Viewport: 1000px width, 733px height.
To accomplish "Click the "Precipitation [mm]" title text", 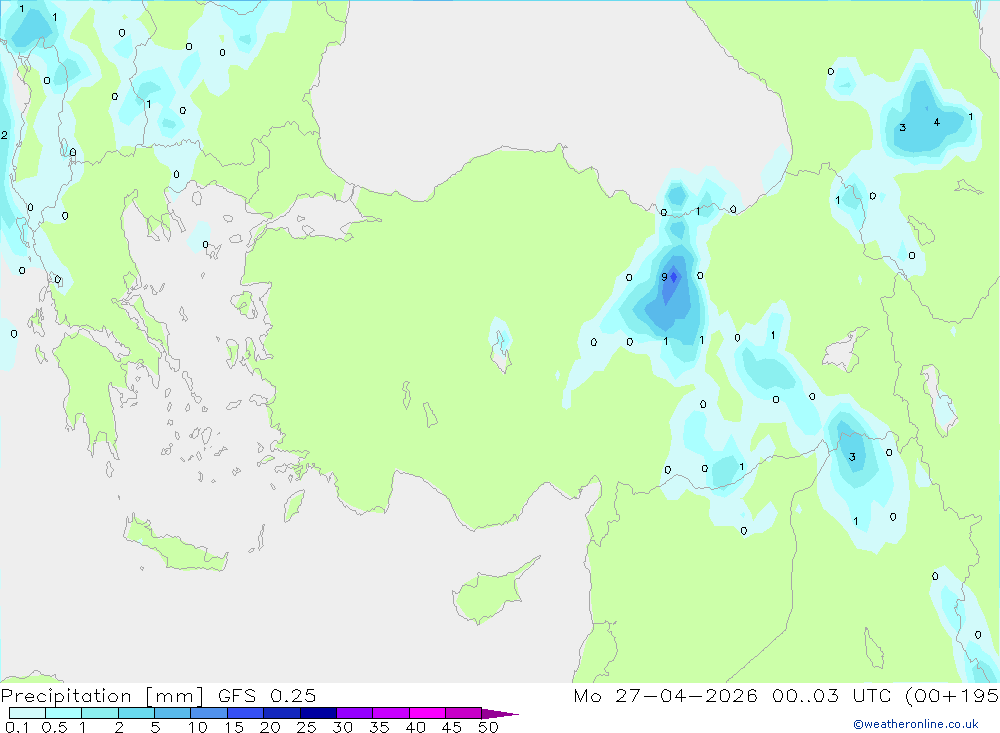I will pos(102,696).
